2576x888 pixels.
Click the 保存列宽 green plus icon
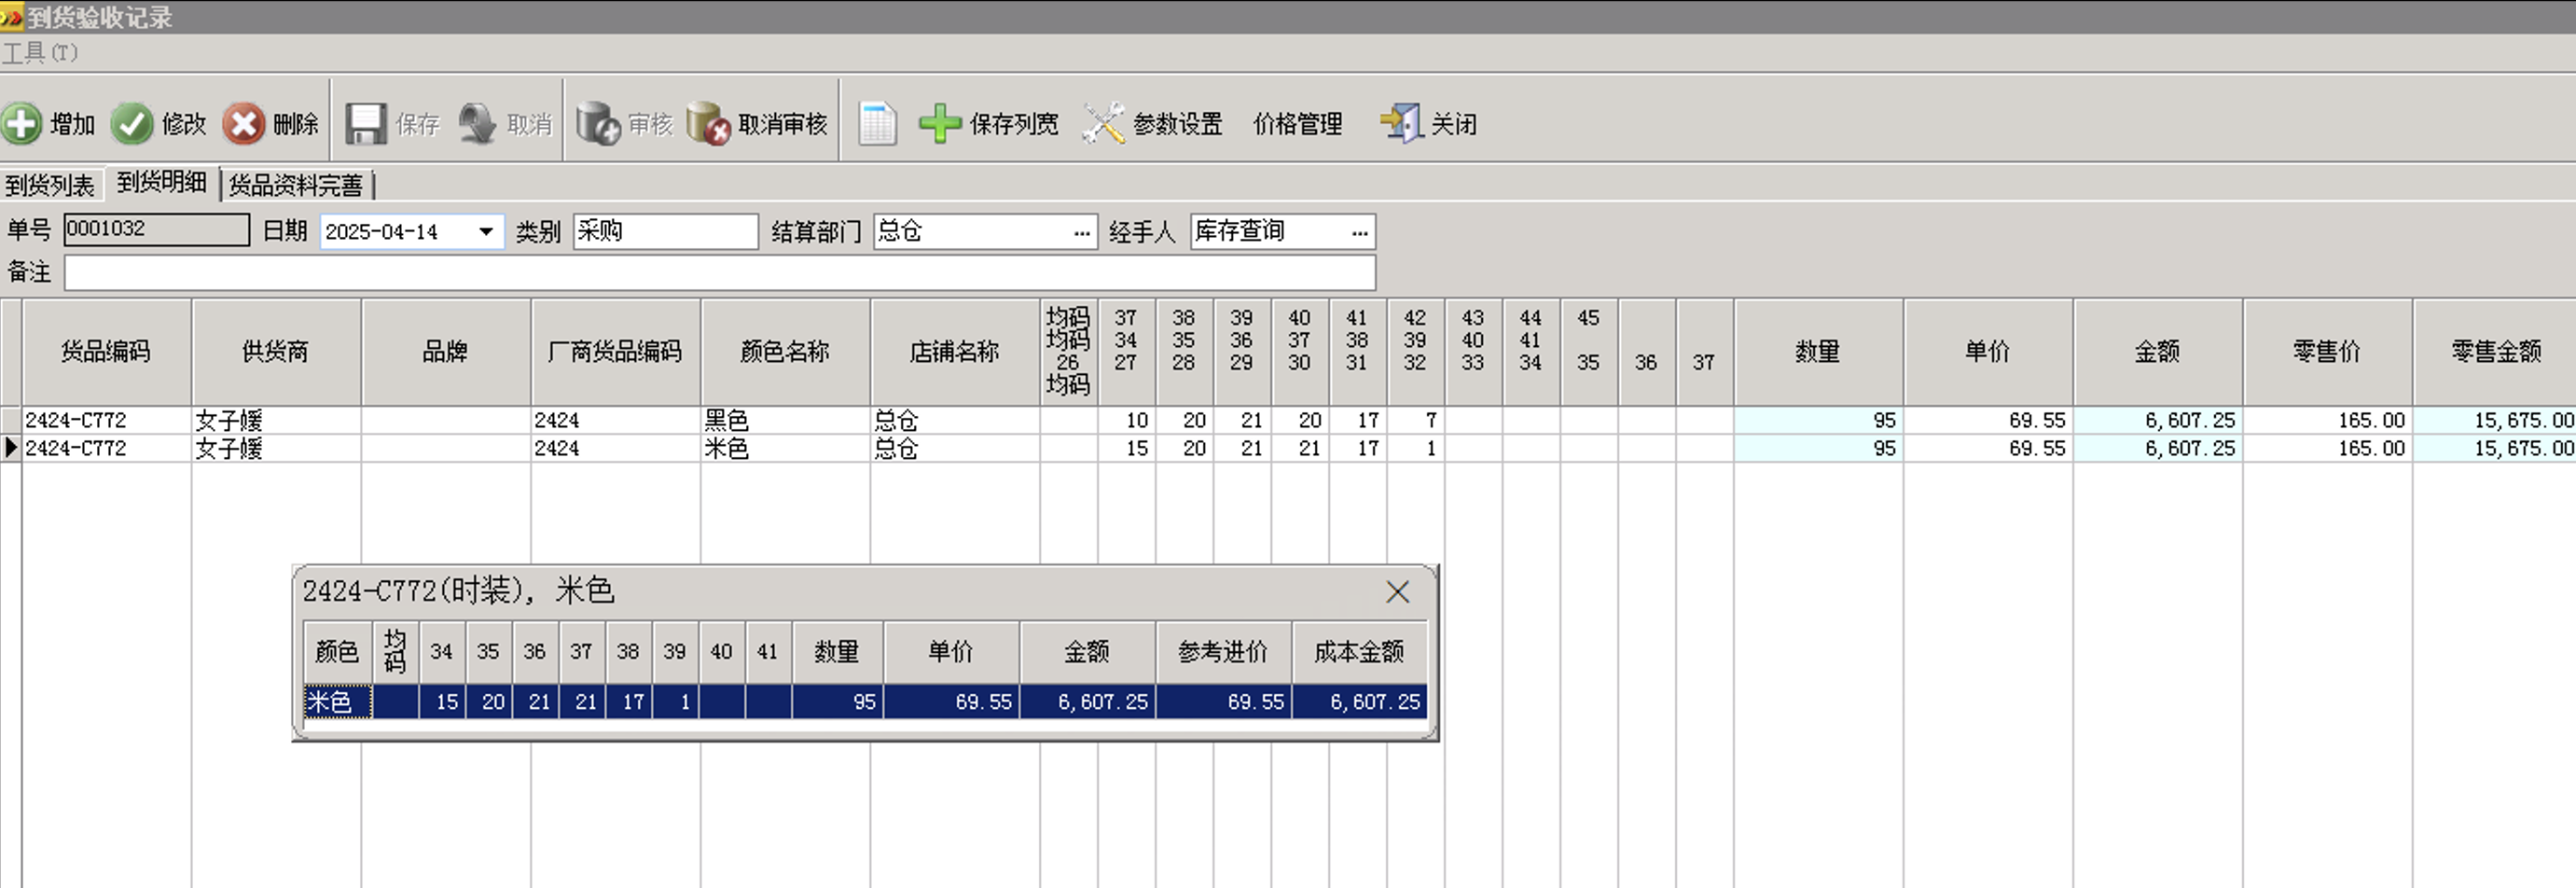point(940,124)
